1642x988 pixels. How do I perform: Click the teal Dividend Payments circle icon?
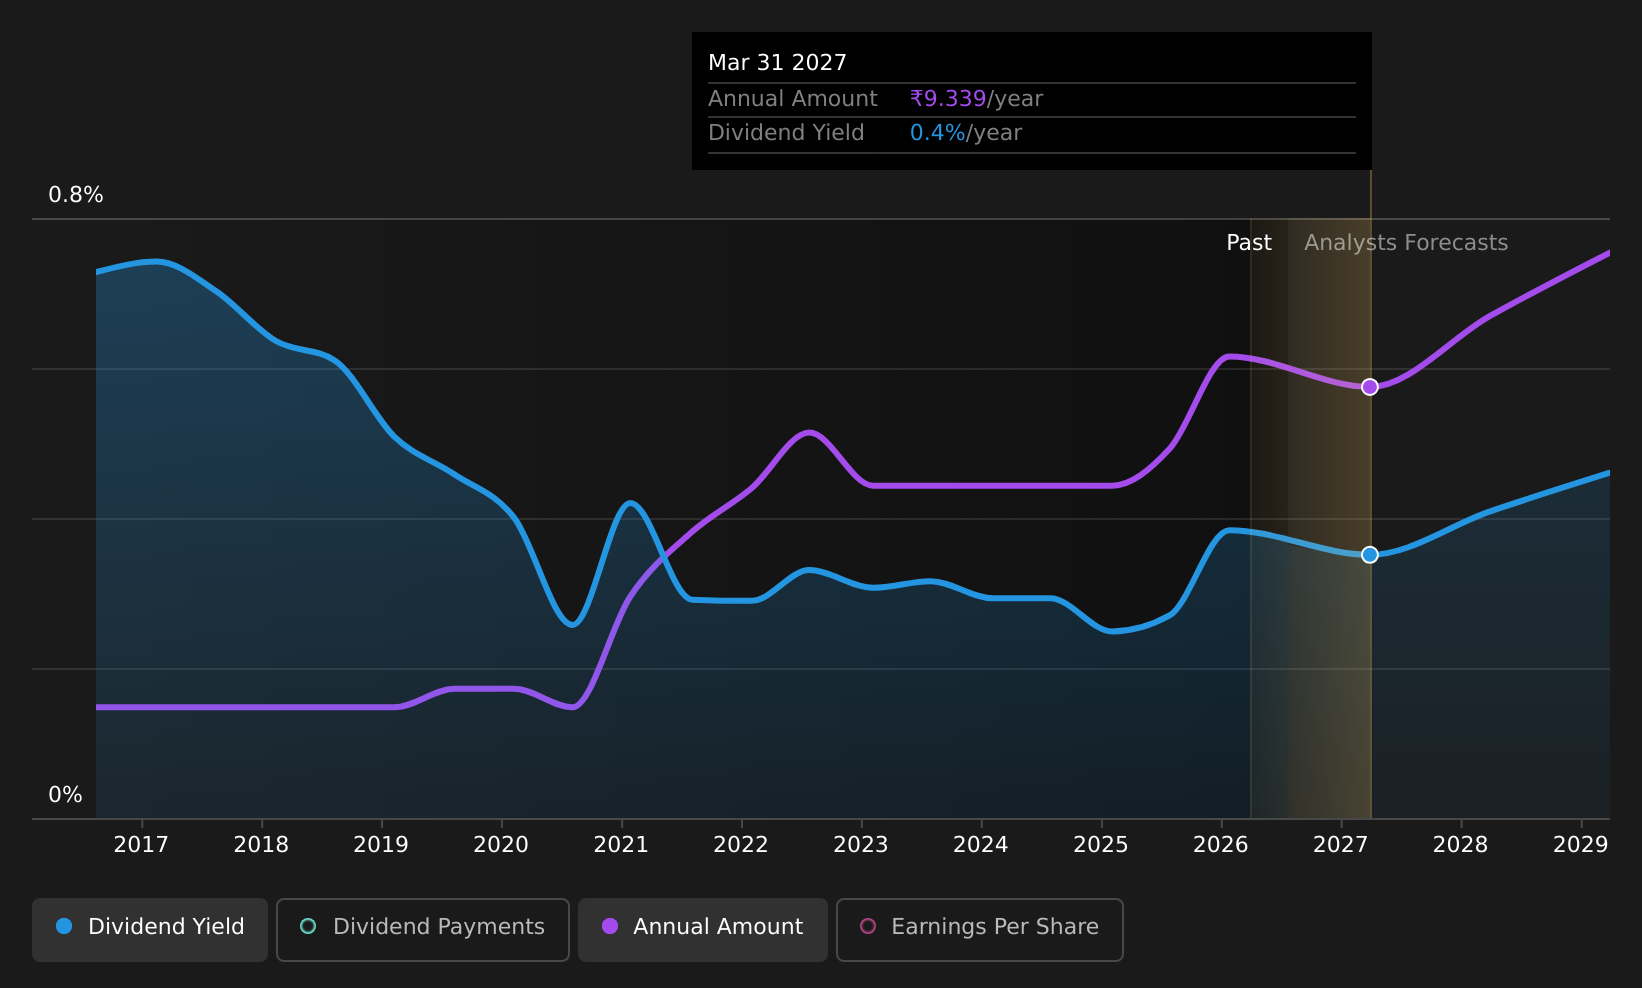308,926
